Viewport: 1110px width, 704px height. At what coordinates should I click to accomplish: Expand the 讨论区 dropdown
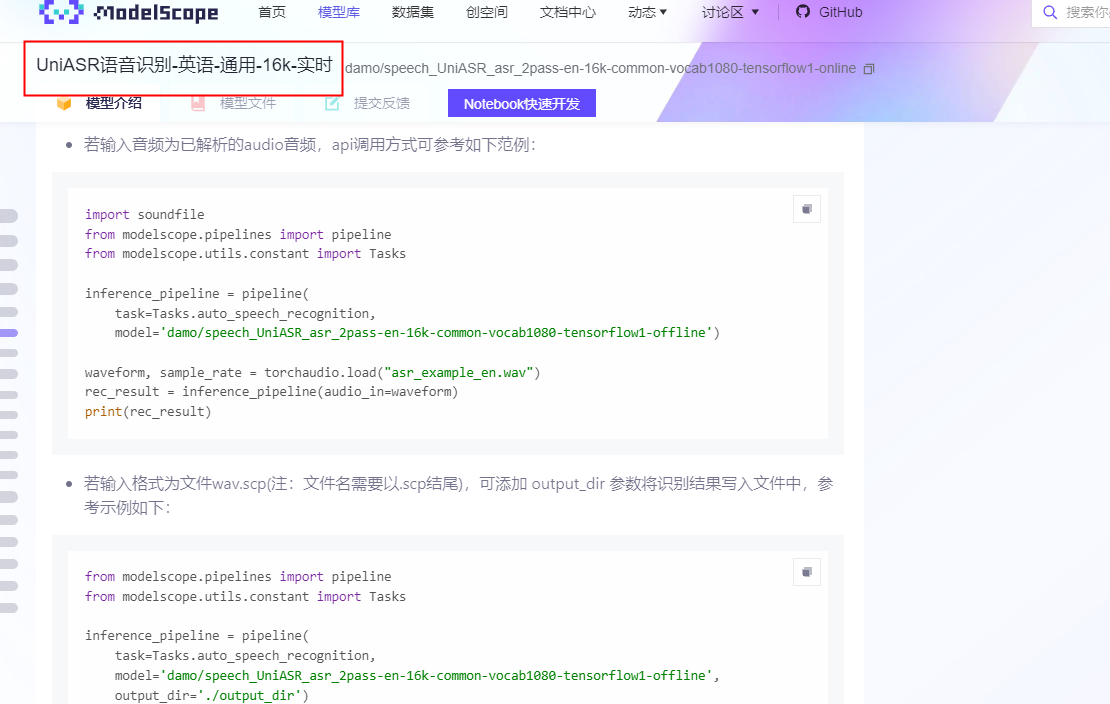tap(730, 12)
